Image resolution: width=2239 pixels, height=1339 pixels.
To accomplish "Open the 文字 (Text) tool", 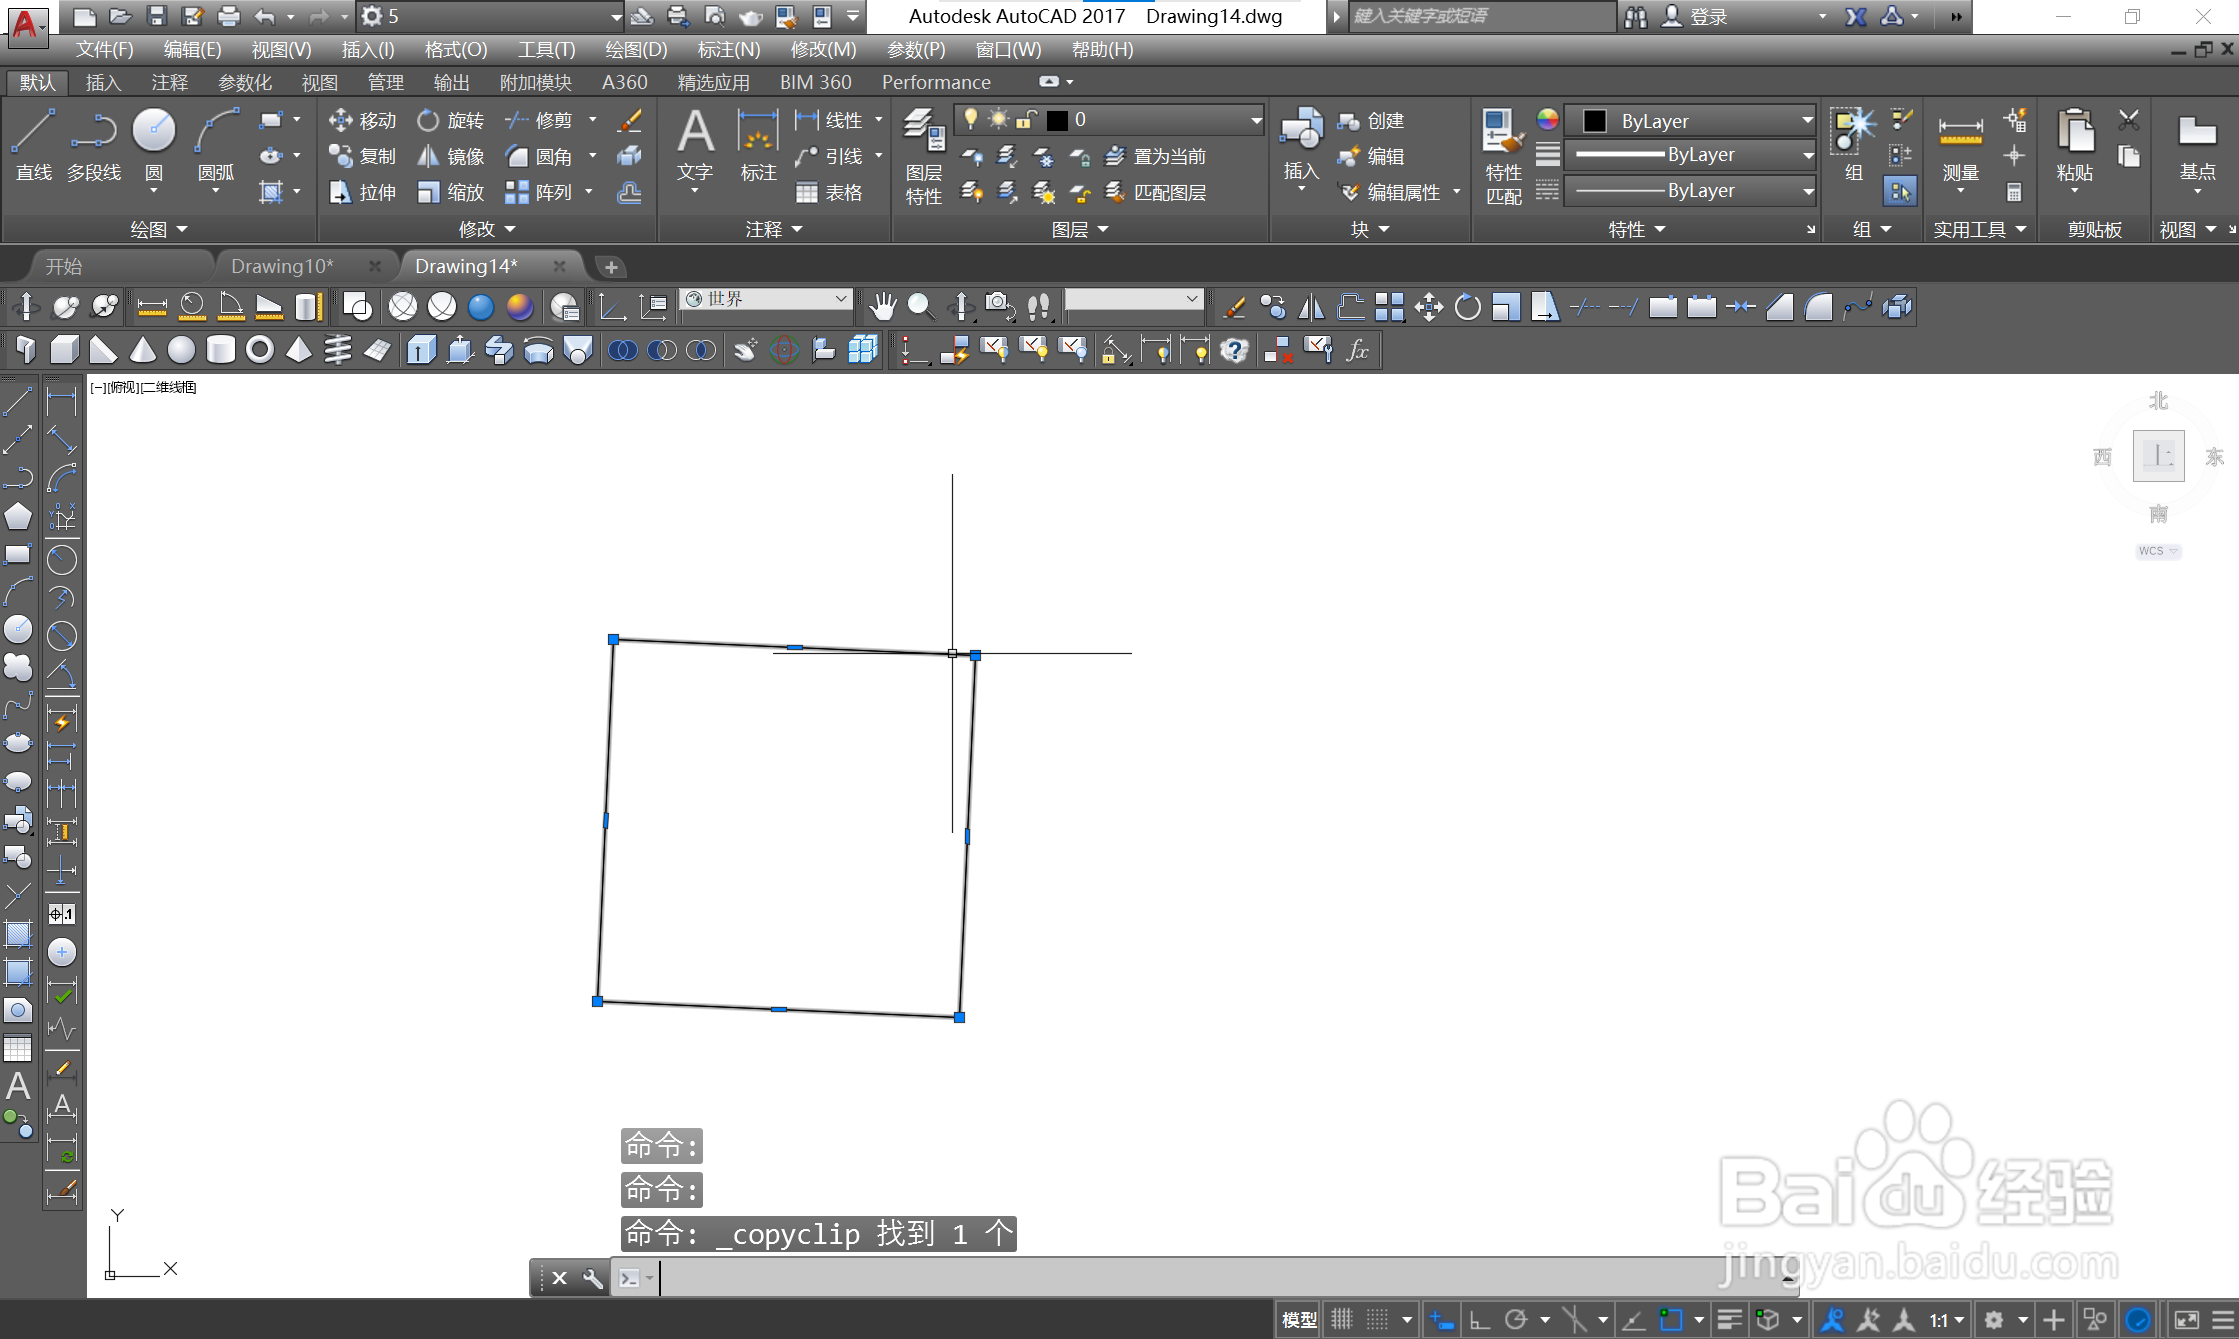I will tap(695, 145).
